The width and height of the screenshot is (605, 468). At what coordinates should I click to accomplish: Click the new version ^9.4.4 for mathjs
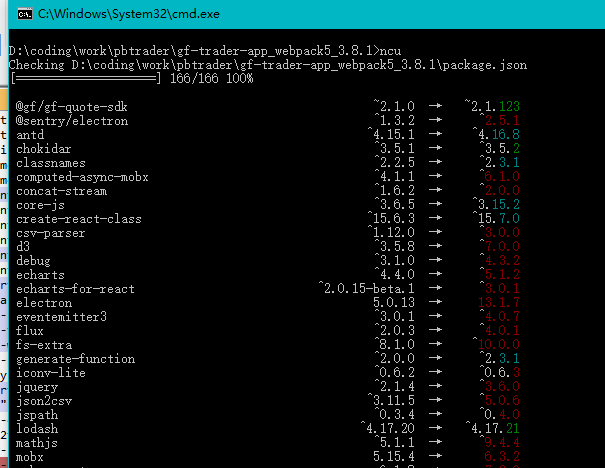pyautogui.click(x=500, y=442)
